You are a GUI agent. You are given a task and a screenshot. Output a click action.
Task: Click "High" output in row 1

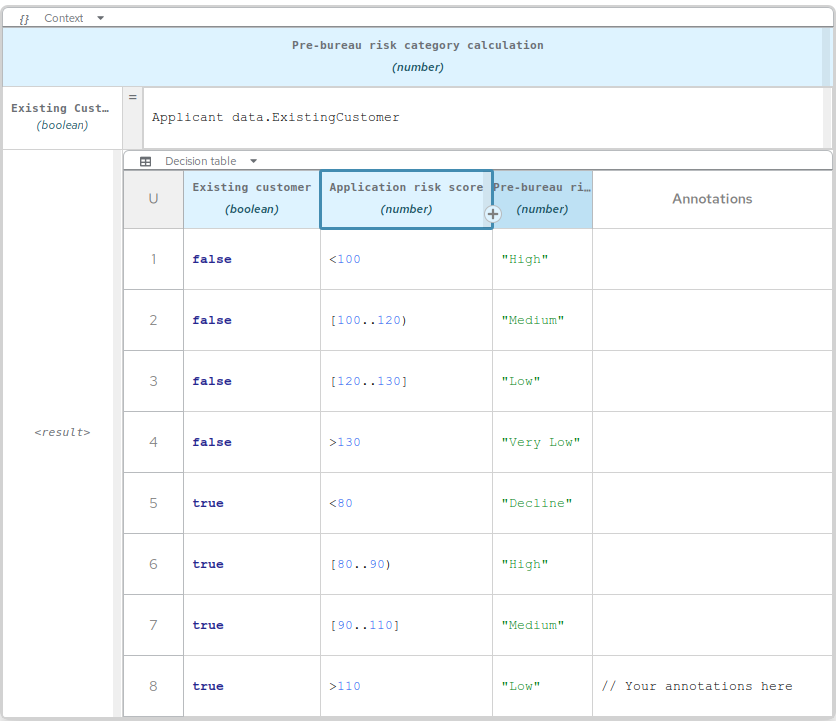(x=542, y=259)
